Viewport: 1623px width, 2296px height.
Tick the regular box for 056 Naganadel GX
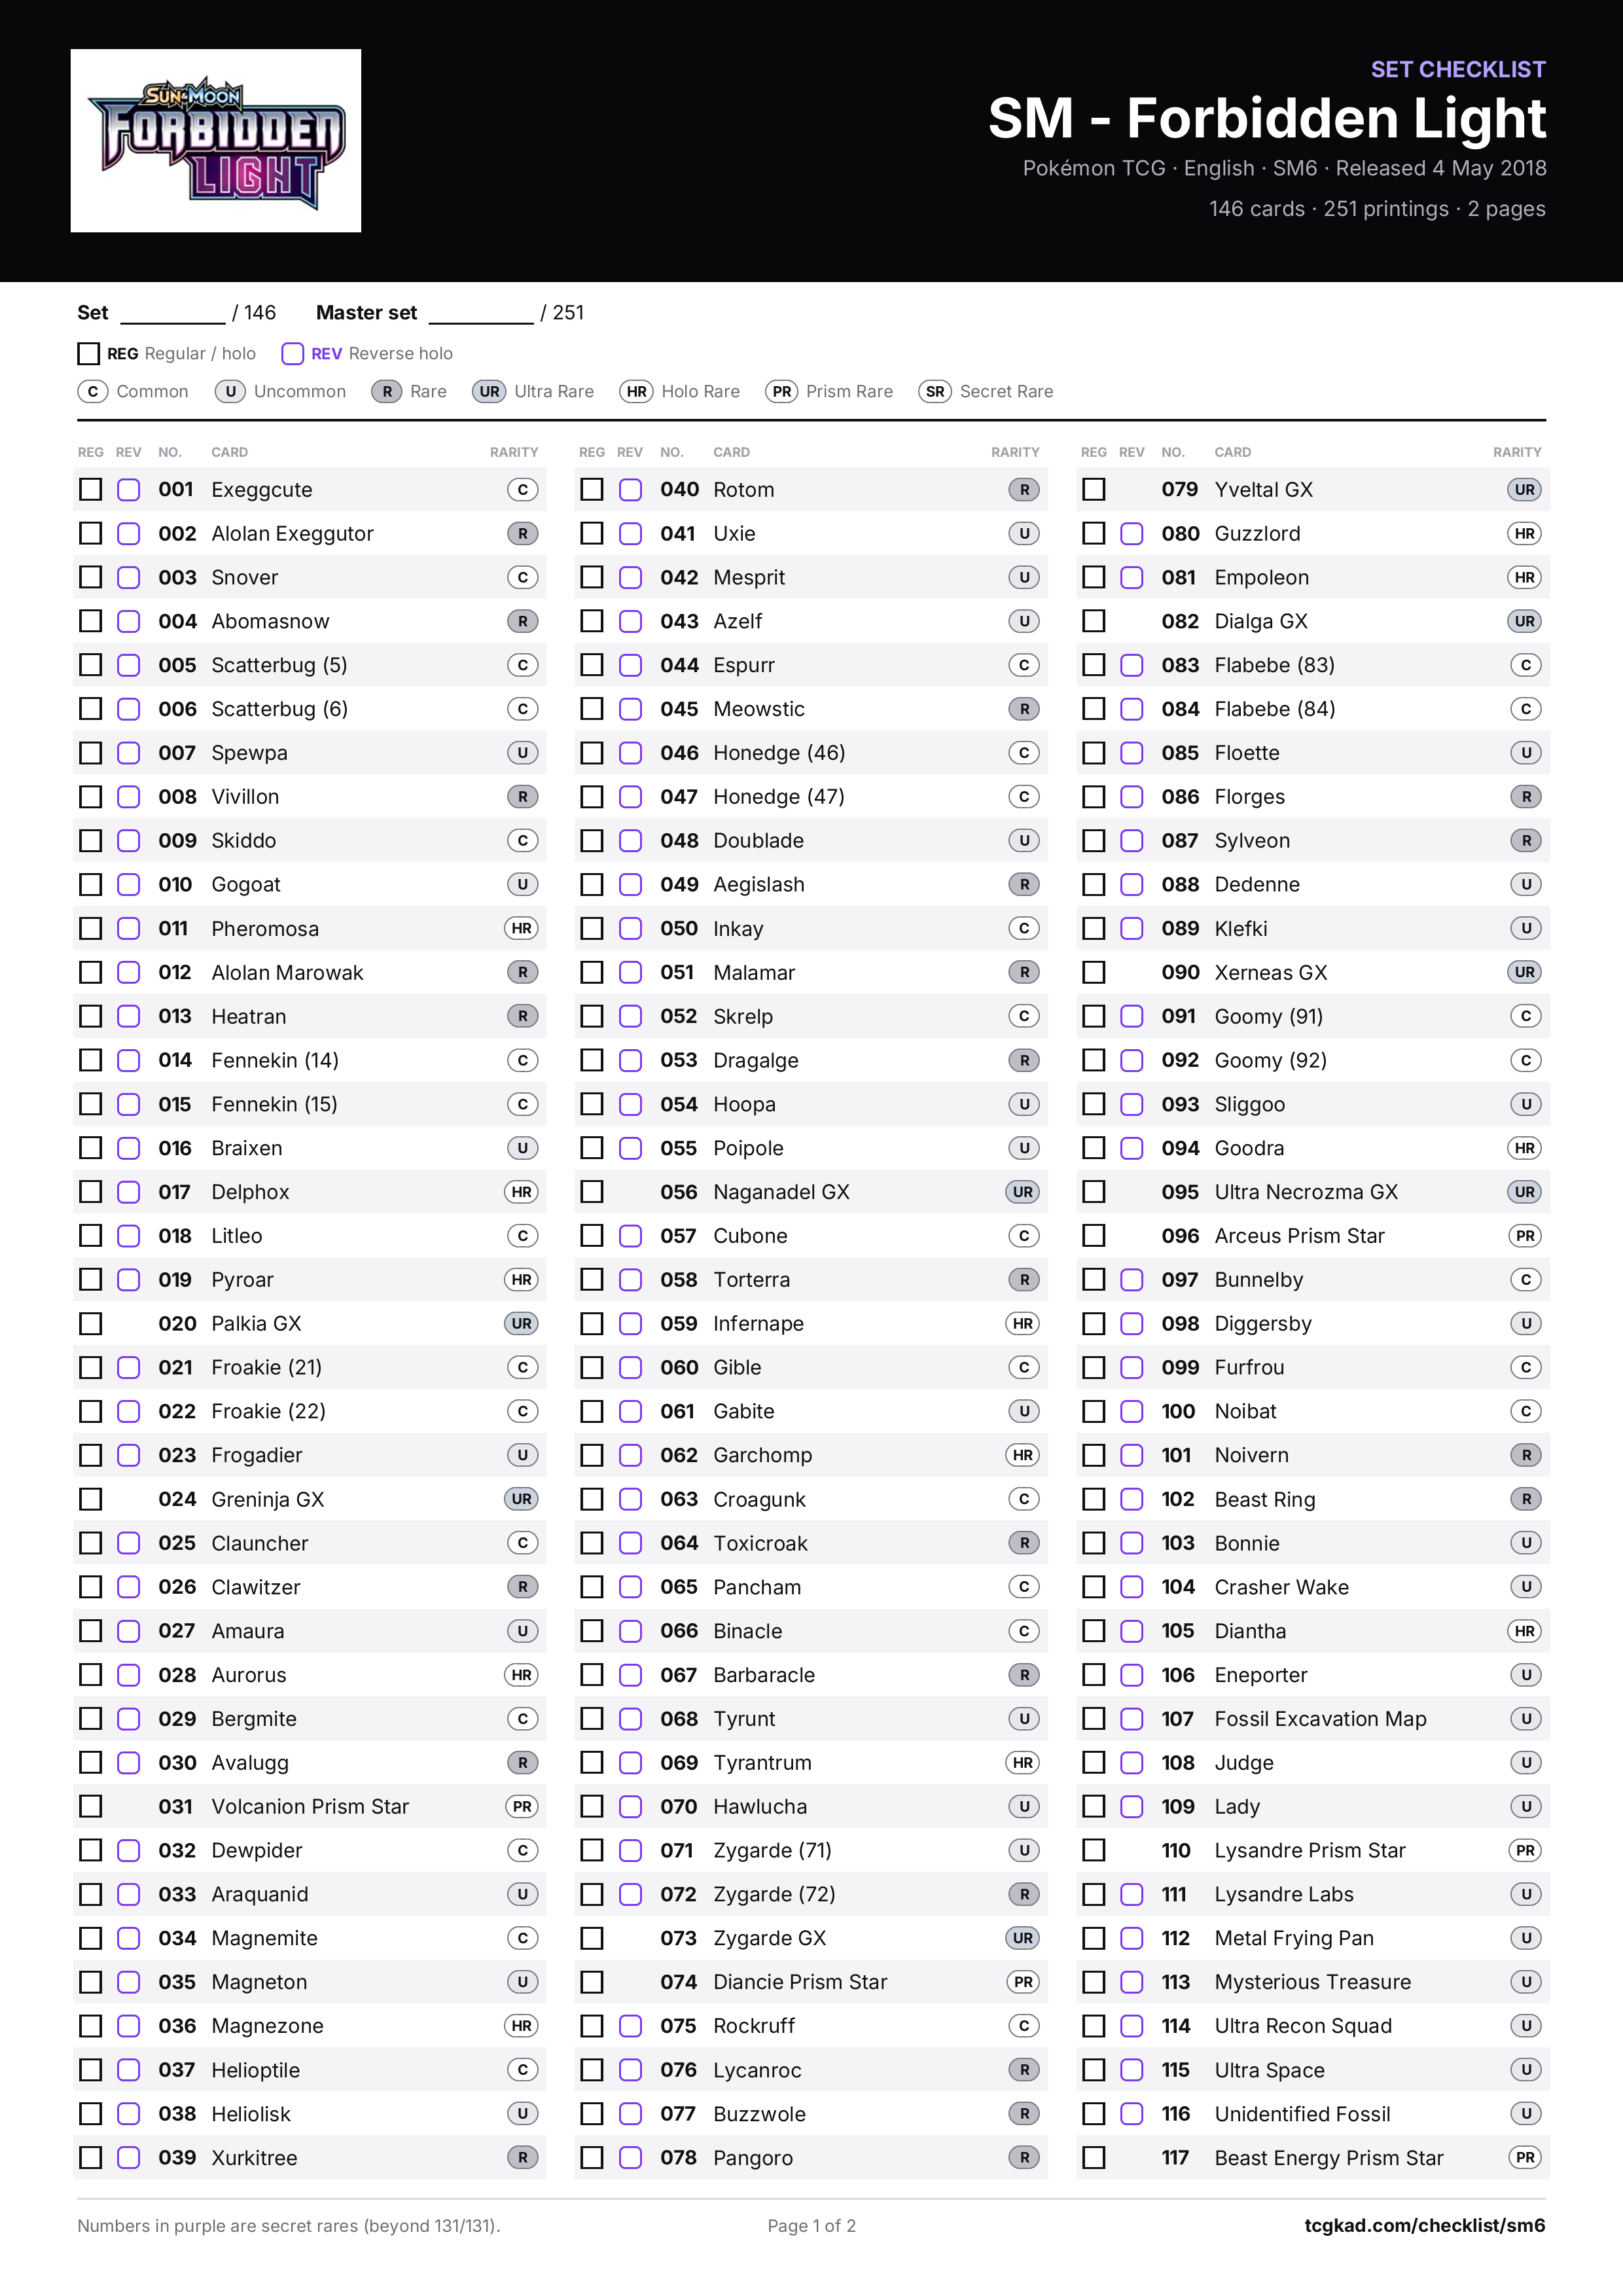point(593,1192)
